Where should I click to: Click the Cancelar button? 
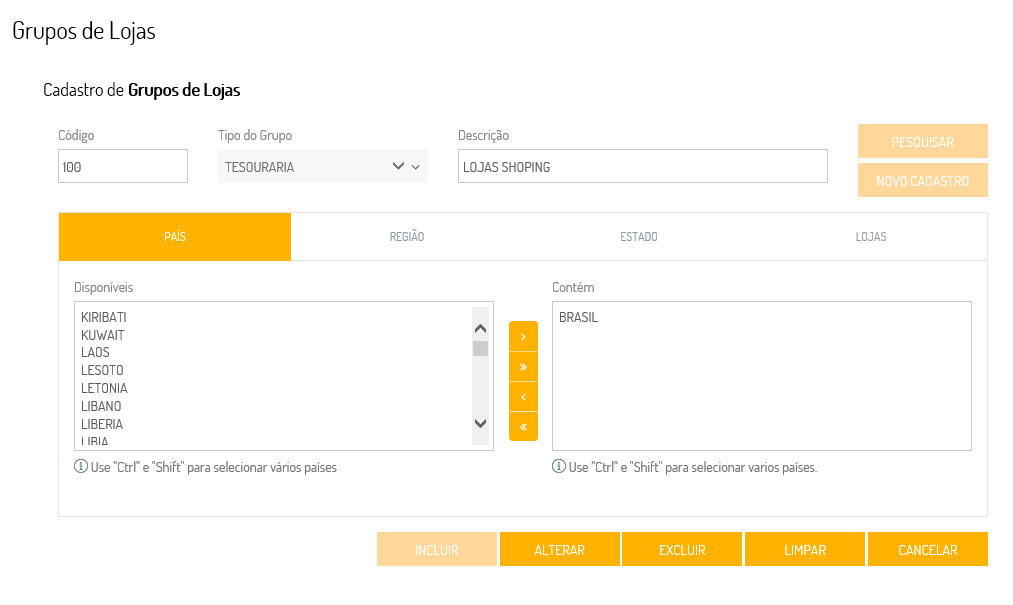[x=928, y=550]
